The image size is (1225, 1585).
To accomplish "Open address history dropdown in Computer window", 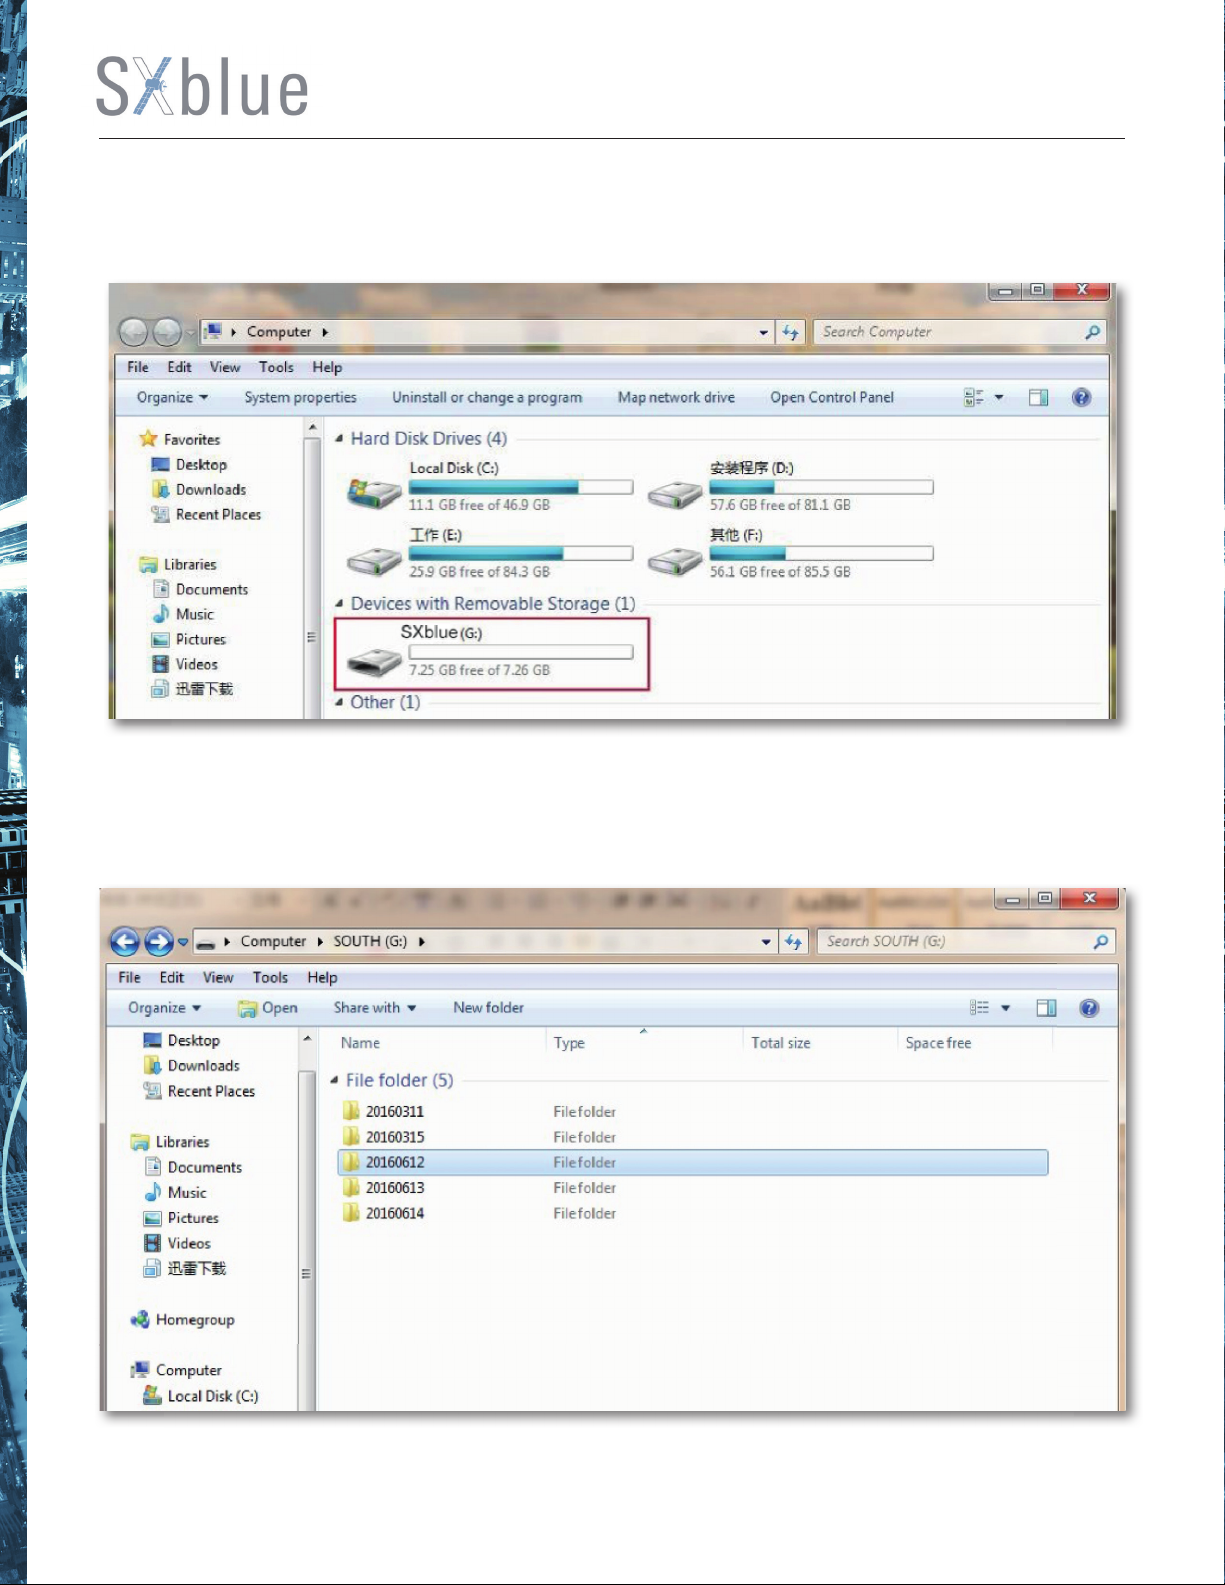I will [764, 332].
